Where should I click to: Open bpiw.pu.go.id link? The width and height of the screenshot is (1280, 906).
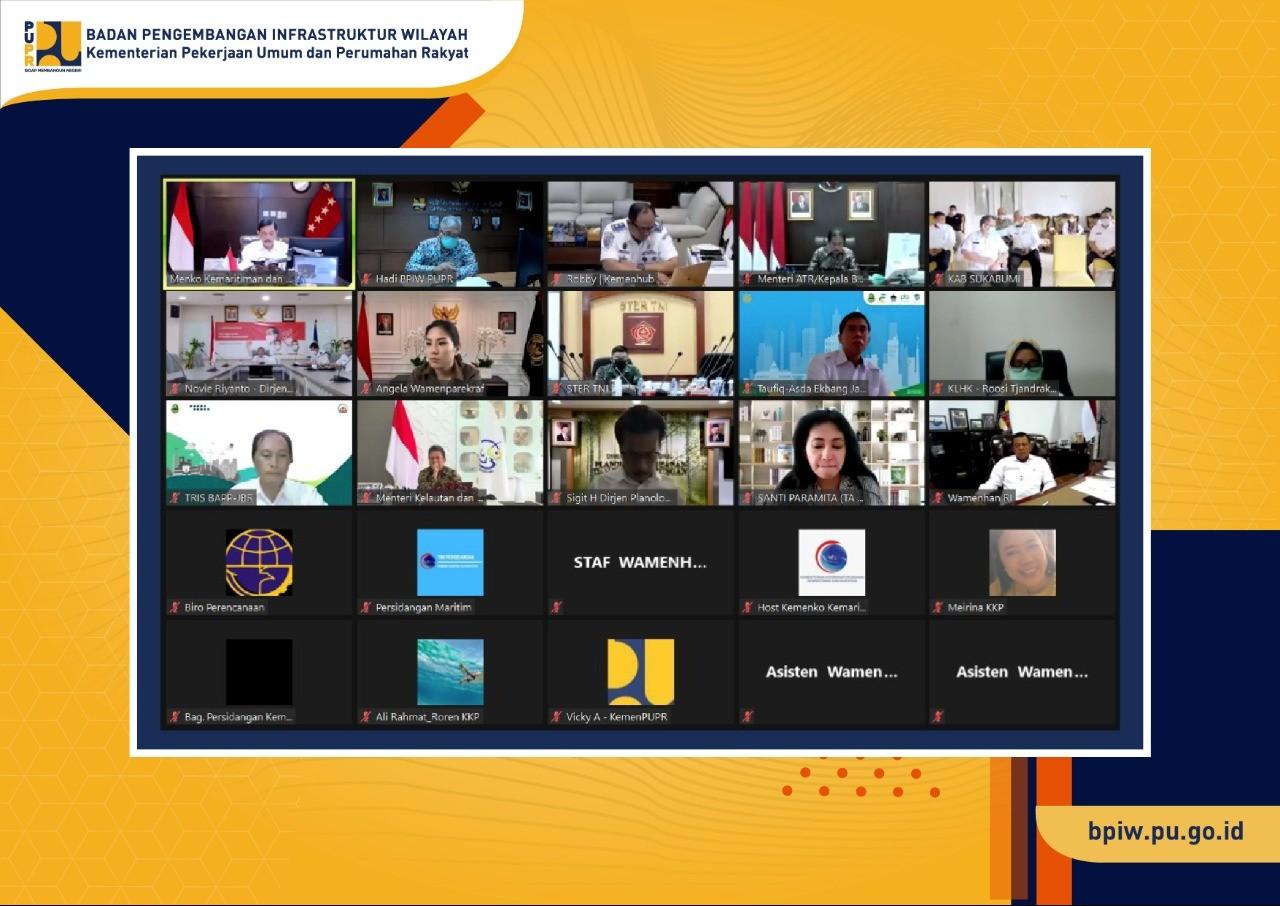point(1166,832)
